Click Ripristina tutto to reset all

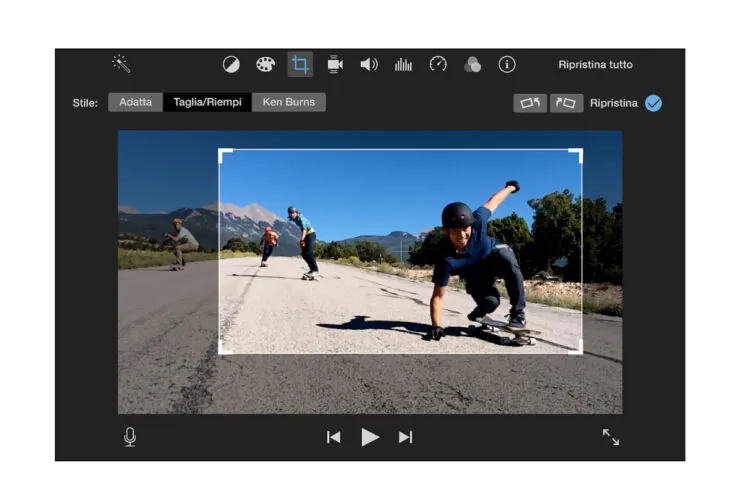595,64
